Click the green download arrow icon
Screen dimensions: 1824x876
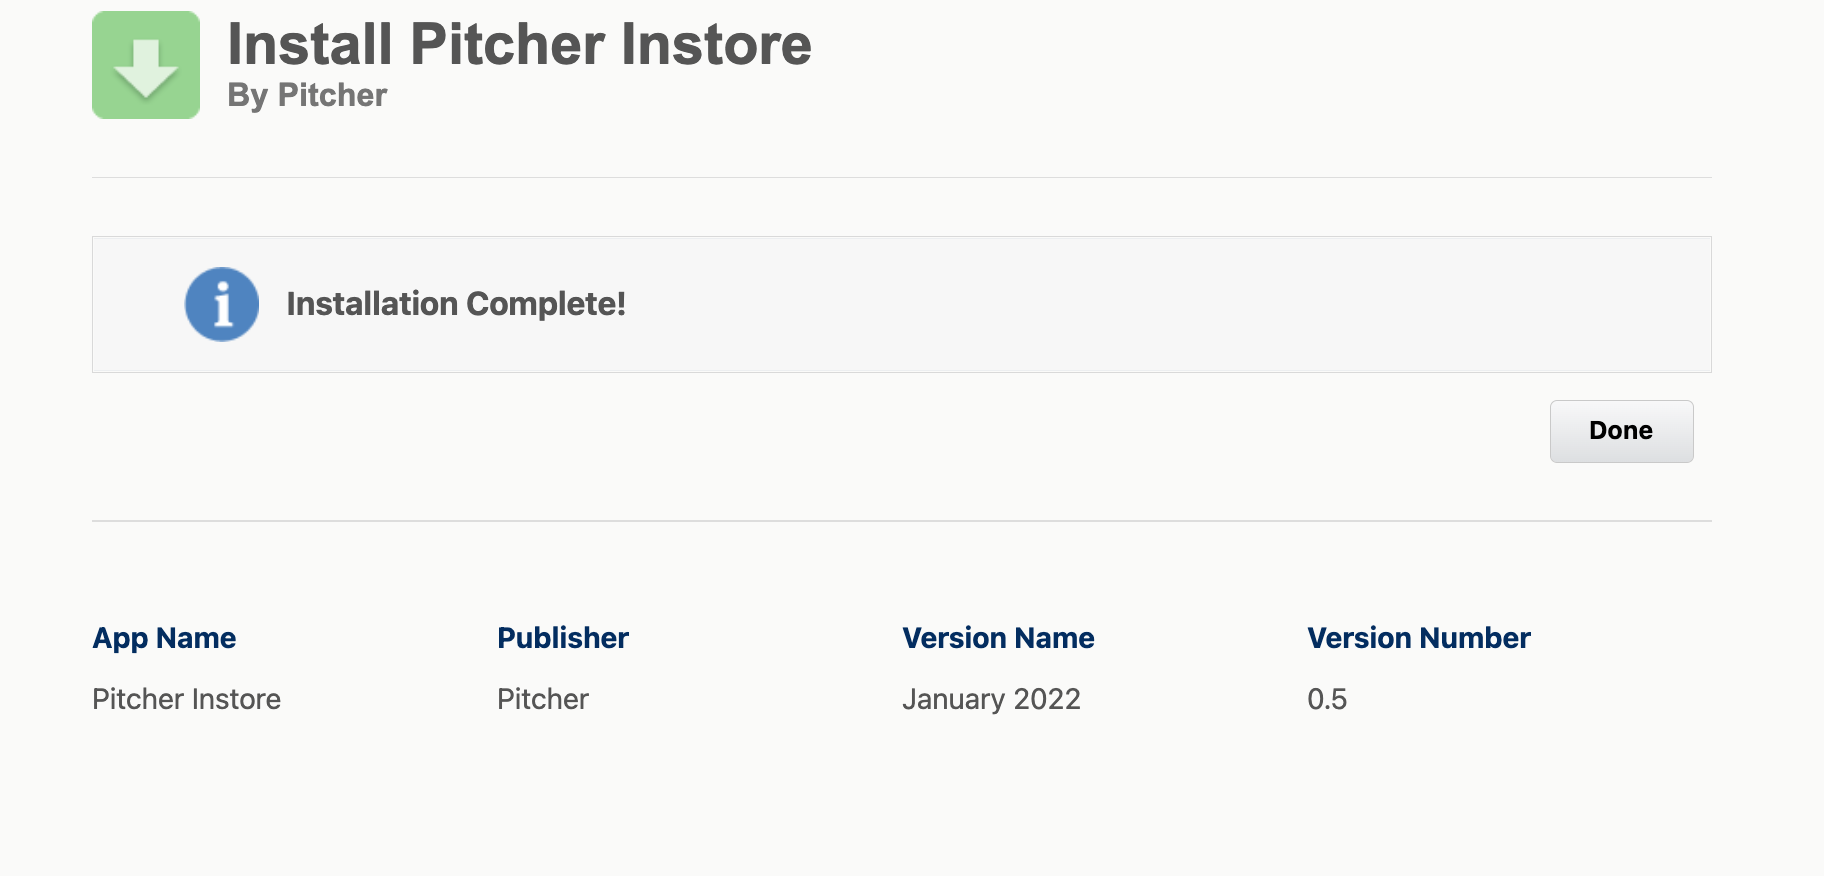[146, 66]
